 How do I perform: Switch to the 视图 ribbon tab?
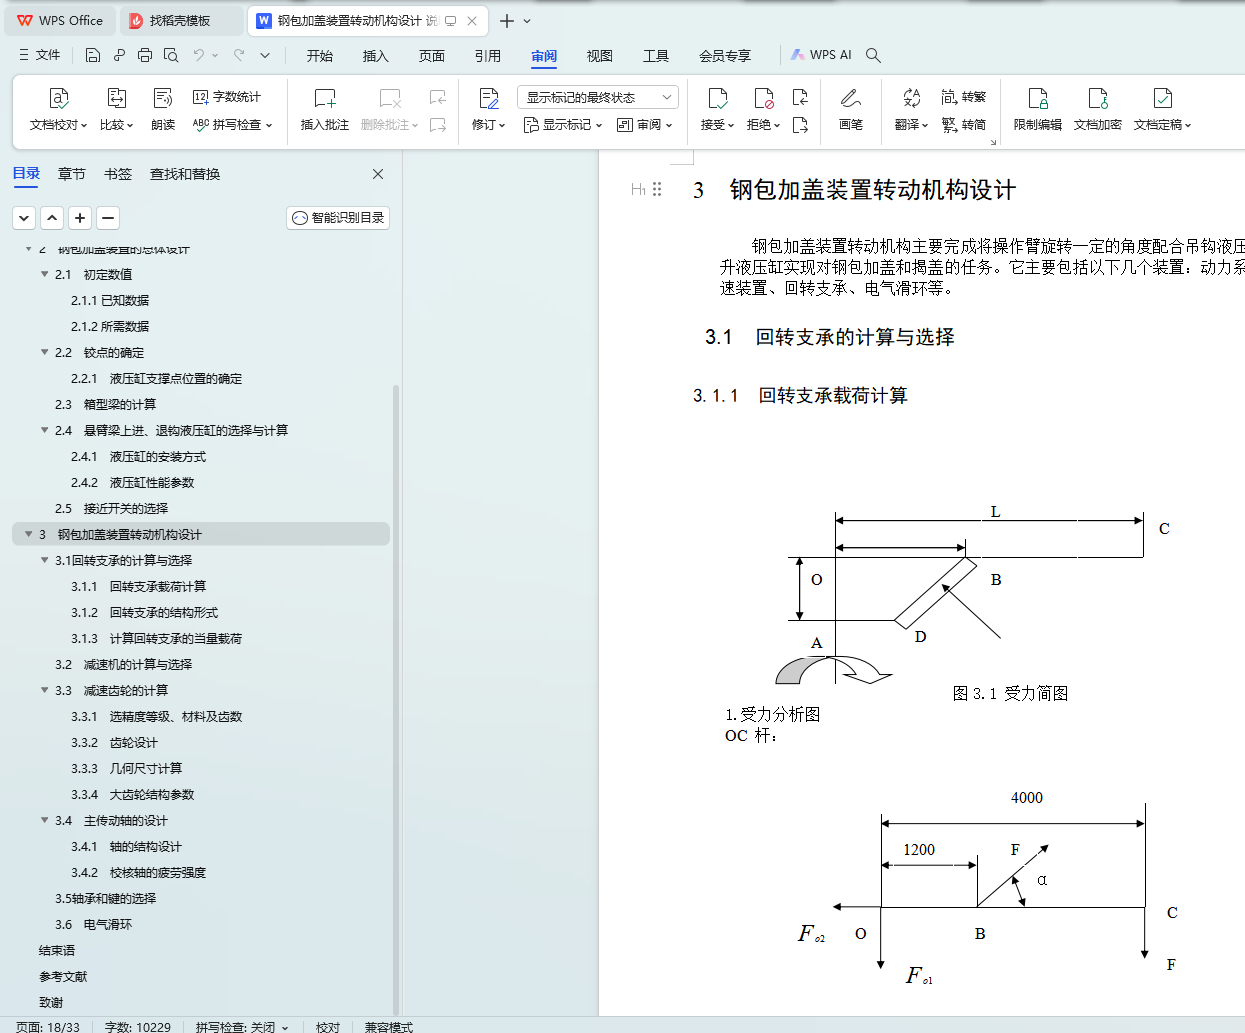pyautogui.click(x=600, y=56)
